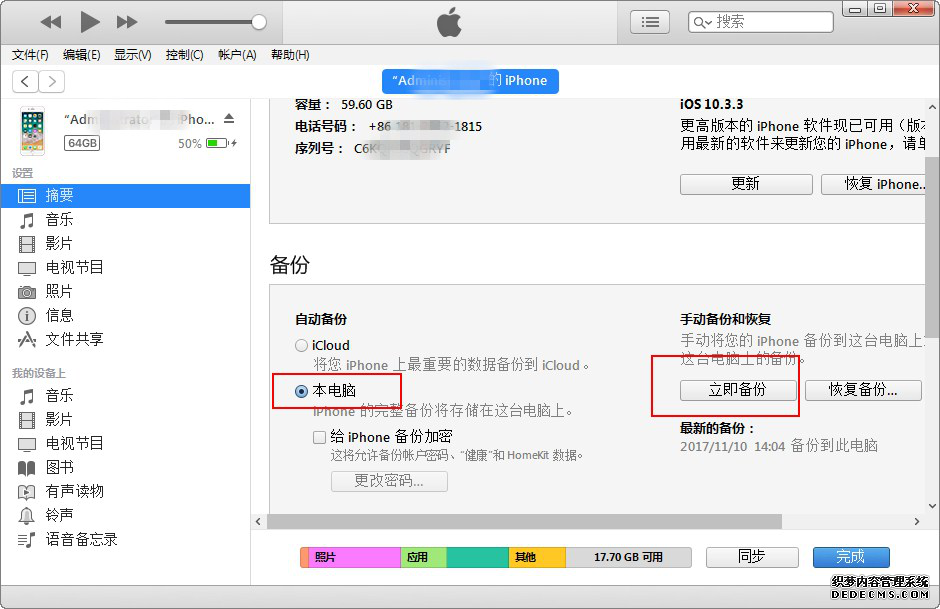Adjust the volume slider knob

258,22
